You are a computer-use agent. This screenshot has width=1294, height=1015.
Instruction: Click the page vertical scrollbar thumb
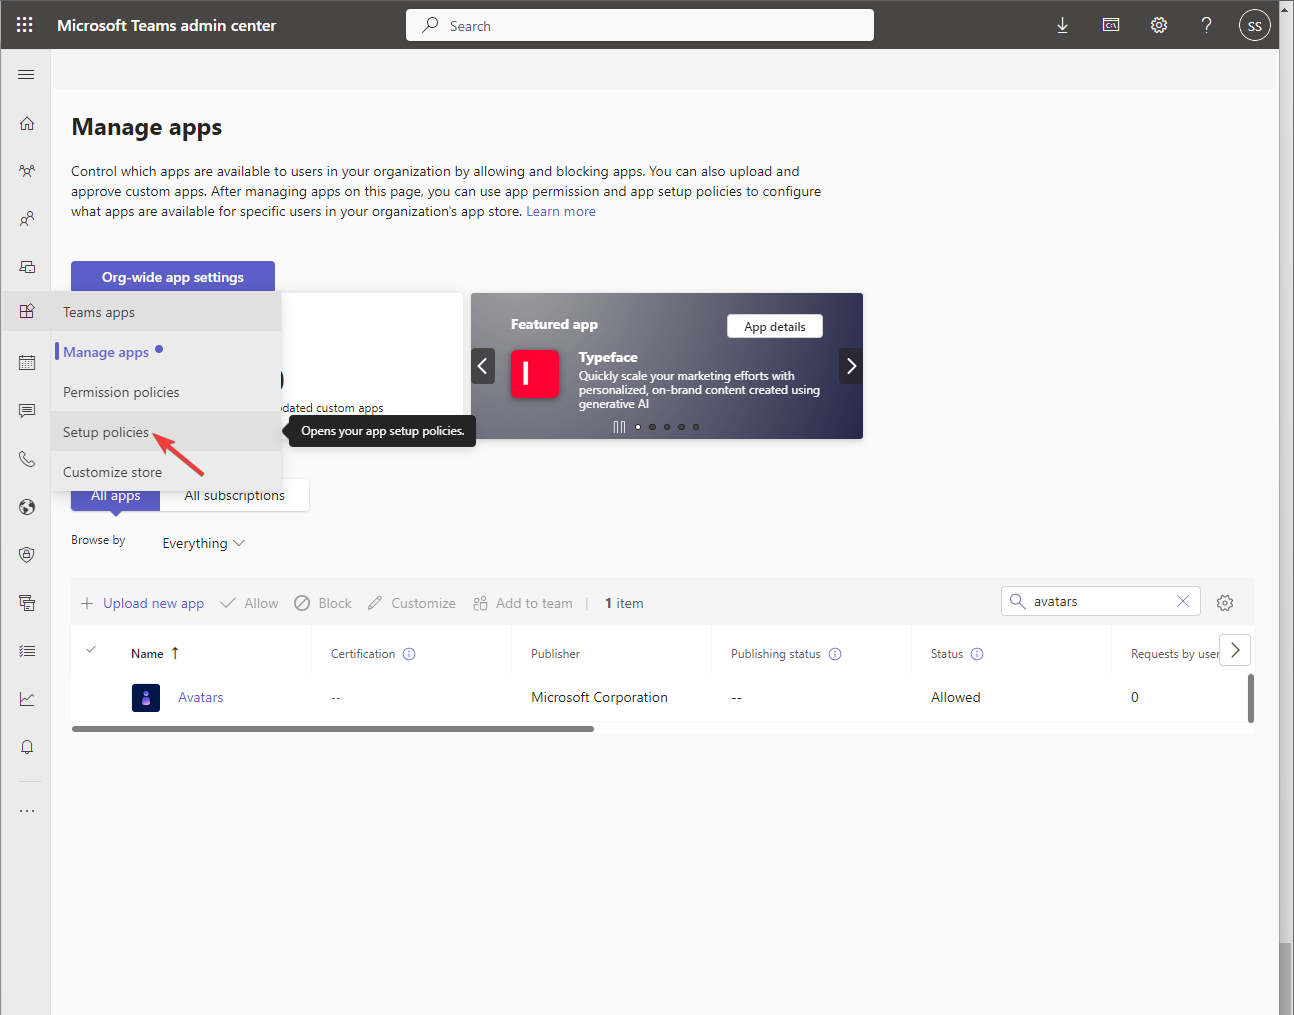(1286, 977)
